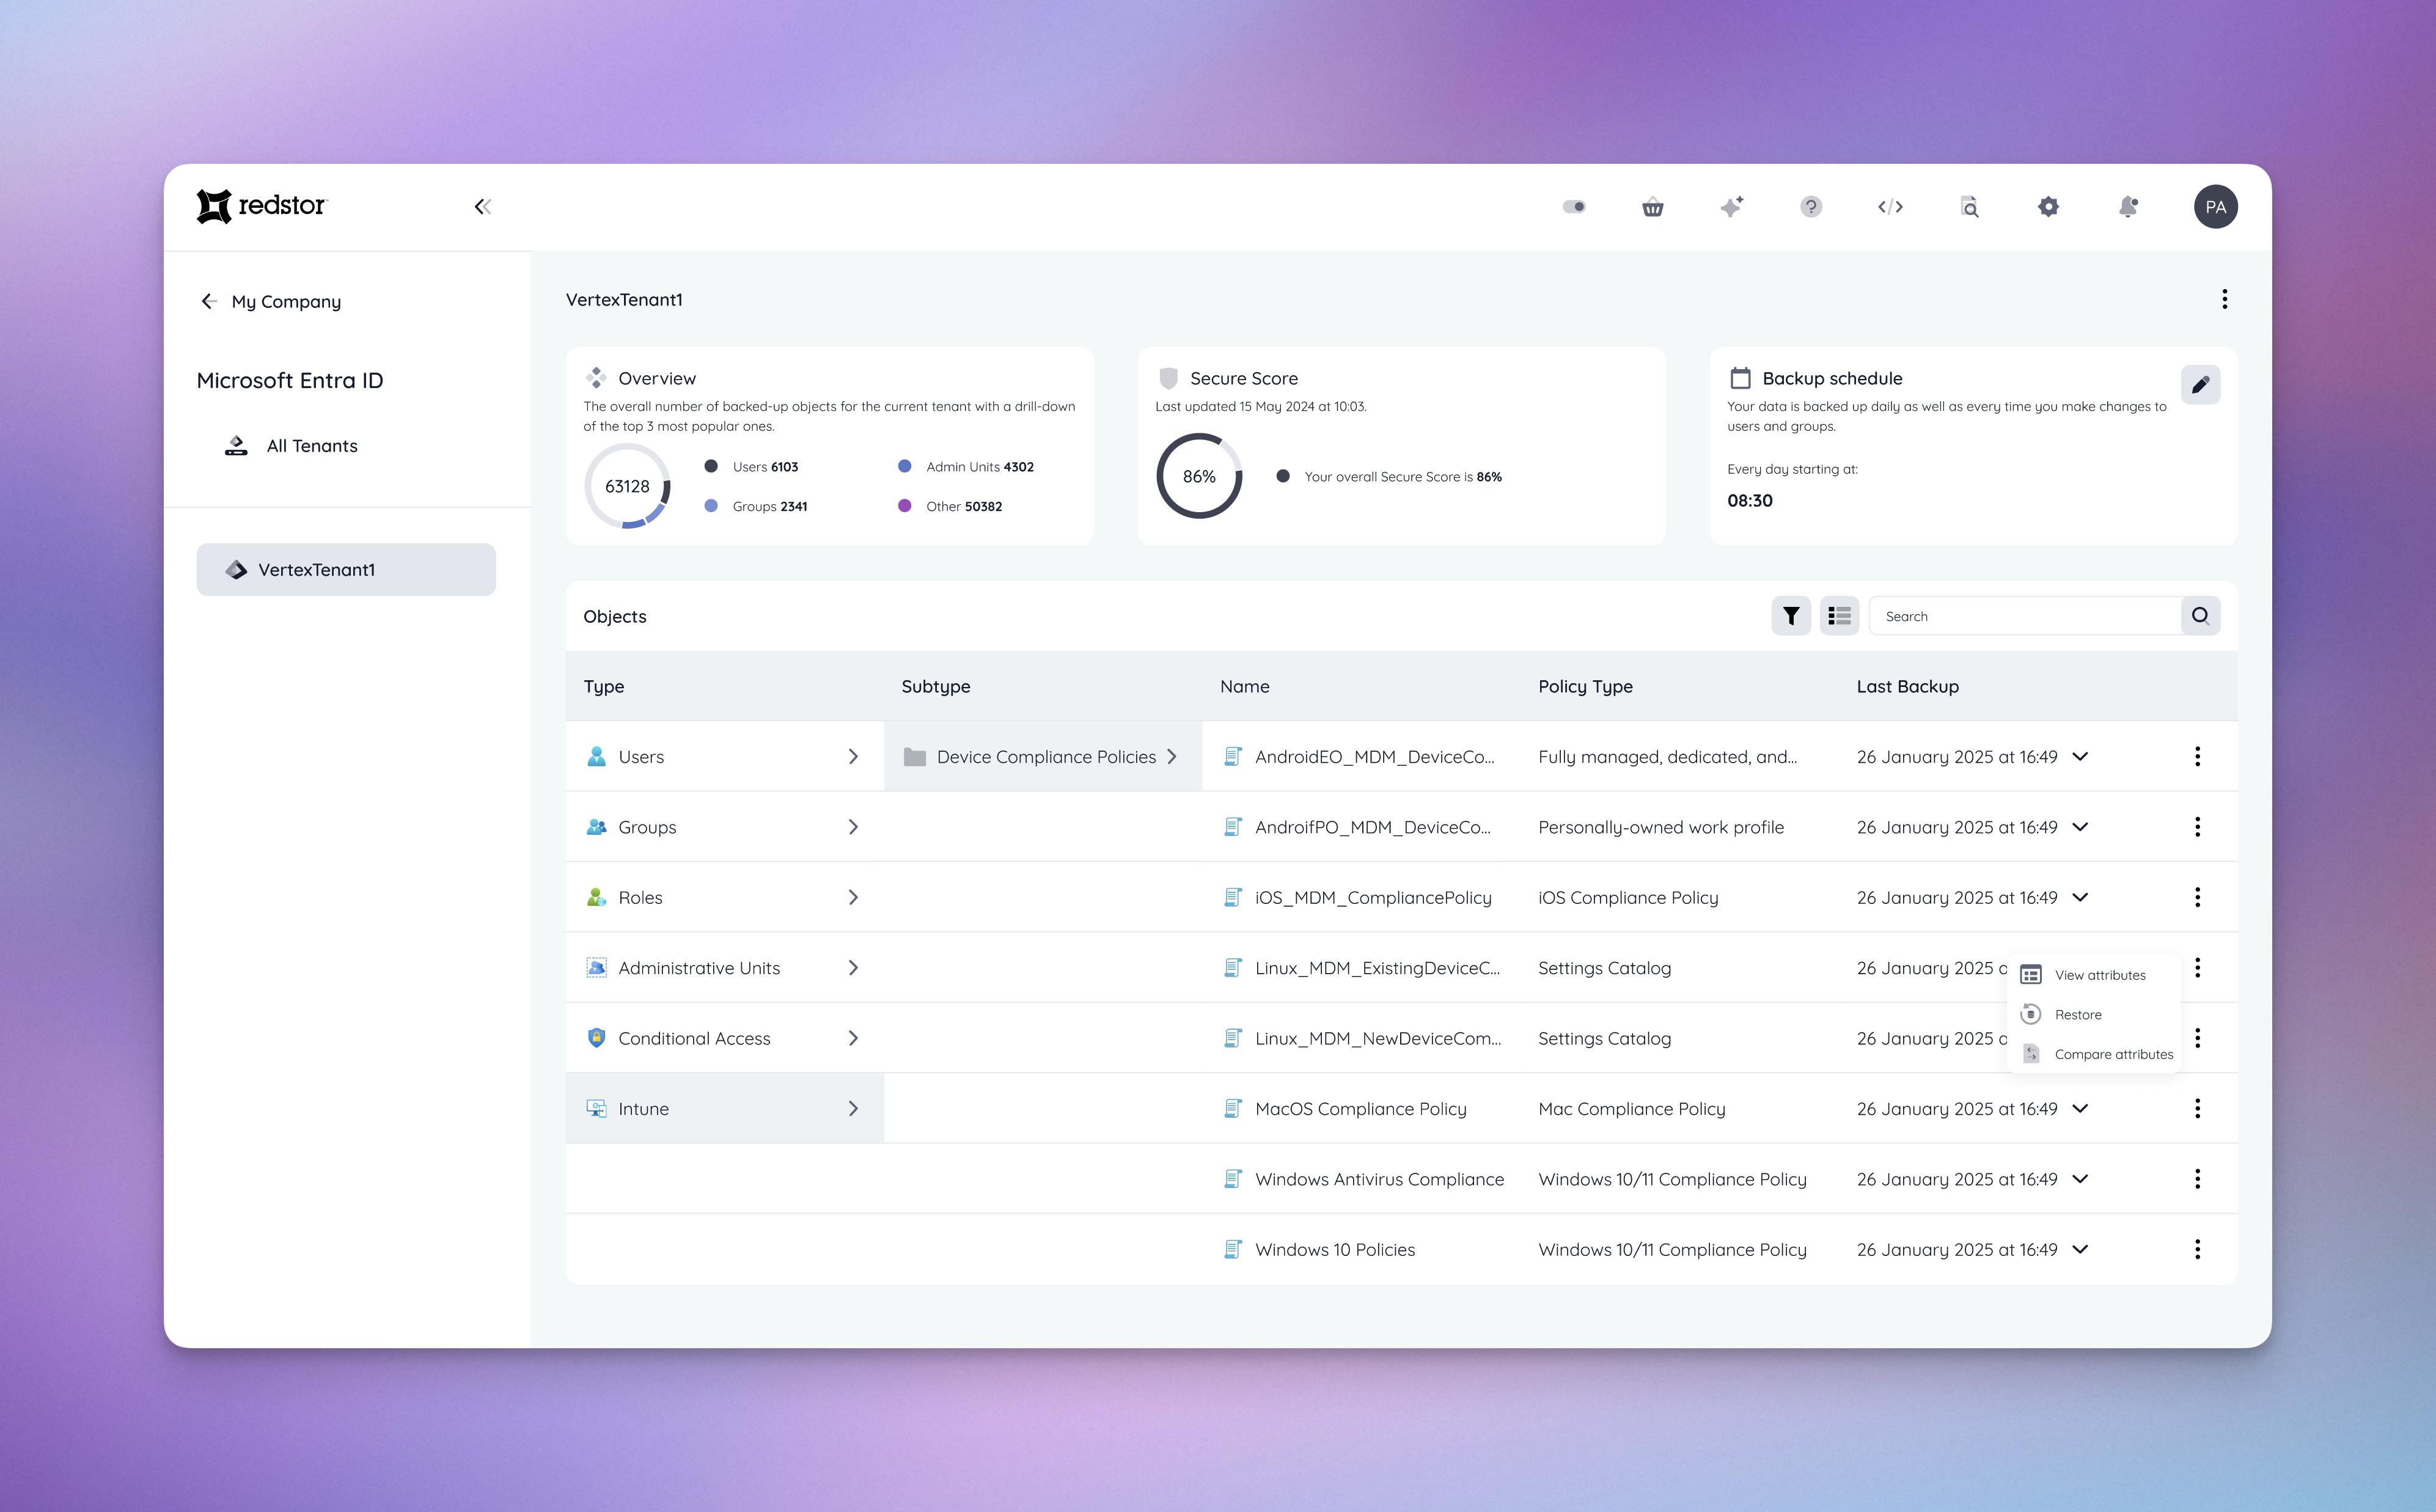Open kebab menu for iOS_MDM_CompliancePolicy row
Viewport: 2436px width, 1512px height.
(2197, 897)
